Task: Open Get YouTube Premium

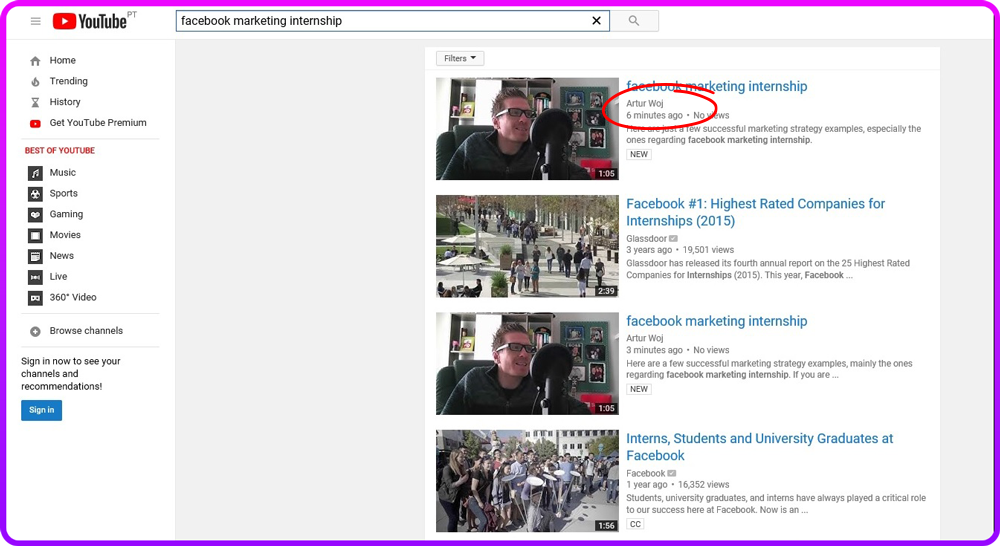Action: [97, 123]
